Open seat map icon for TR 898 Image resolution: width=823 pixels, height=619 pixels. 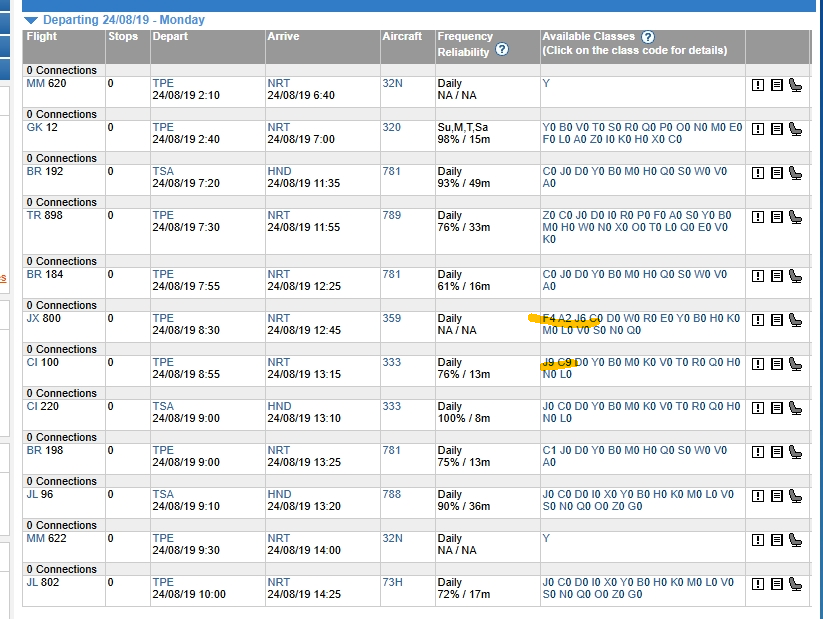(796, 217)
